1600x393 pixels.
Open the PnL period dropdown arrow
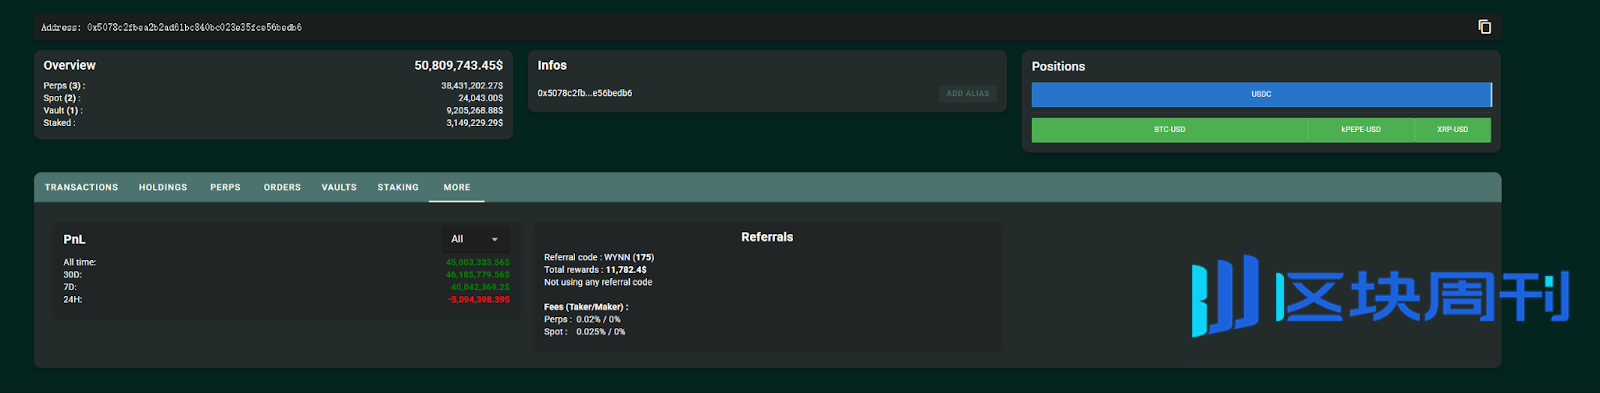tap(494, 240)
